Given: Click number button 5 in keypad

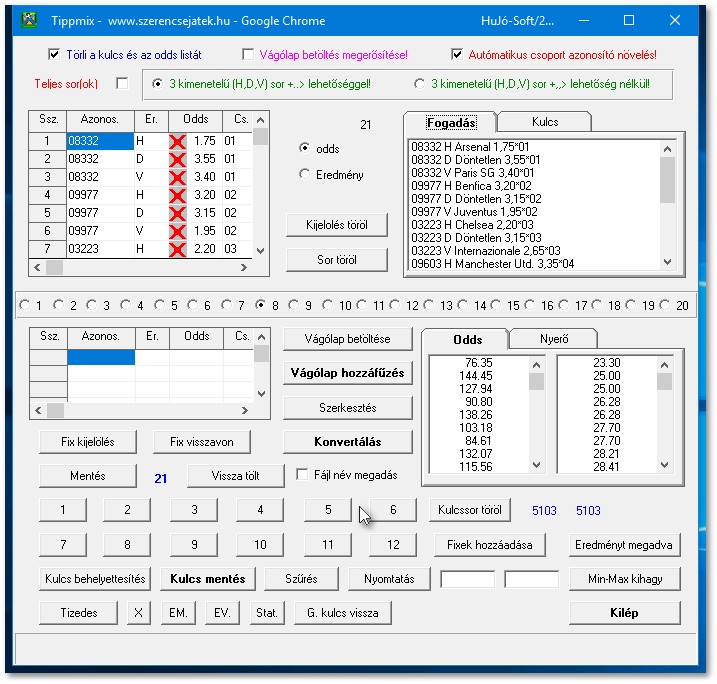Looking at the screenshot, I should pos(328,510).
